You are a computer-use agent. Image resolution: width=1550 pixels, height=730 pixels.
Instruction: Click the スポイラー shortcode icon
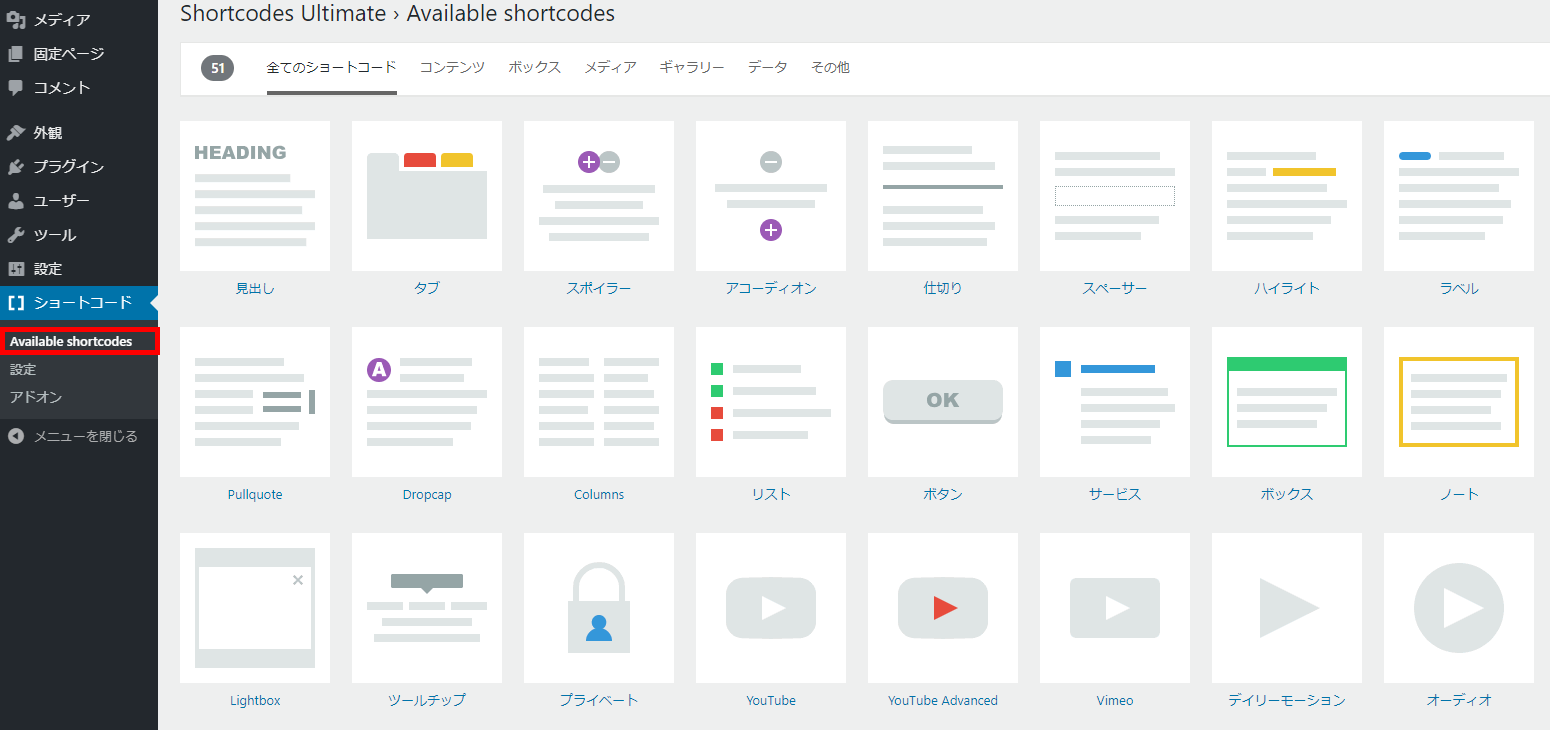click(599, 196)
